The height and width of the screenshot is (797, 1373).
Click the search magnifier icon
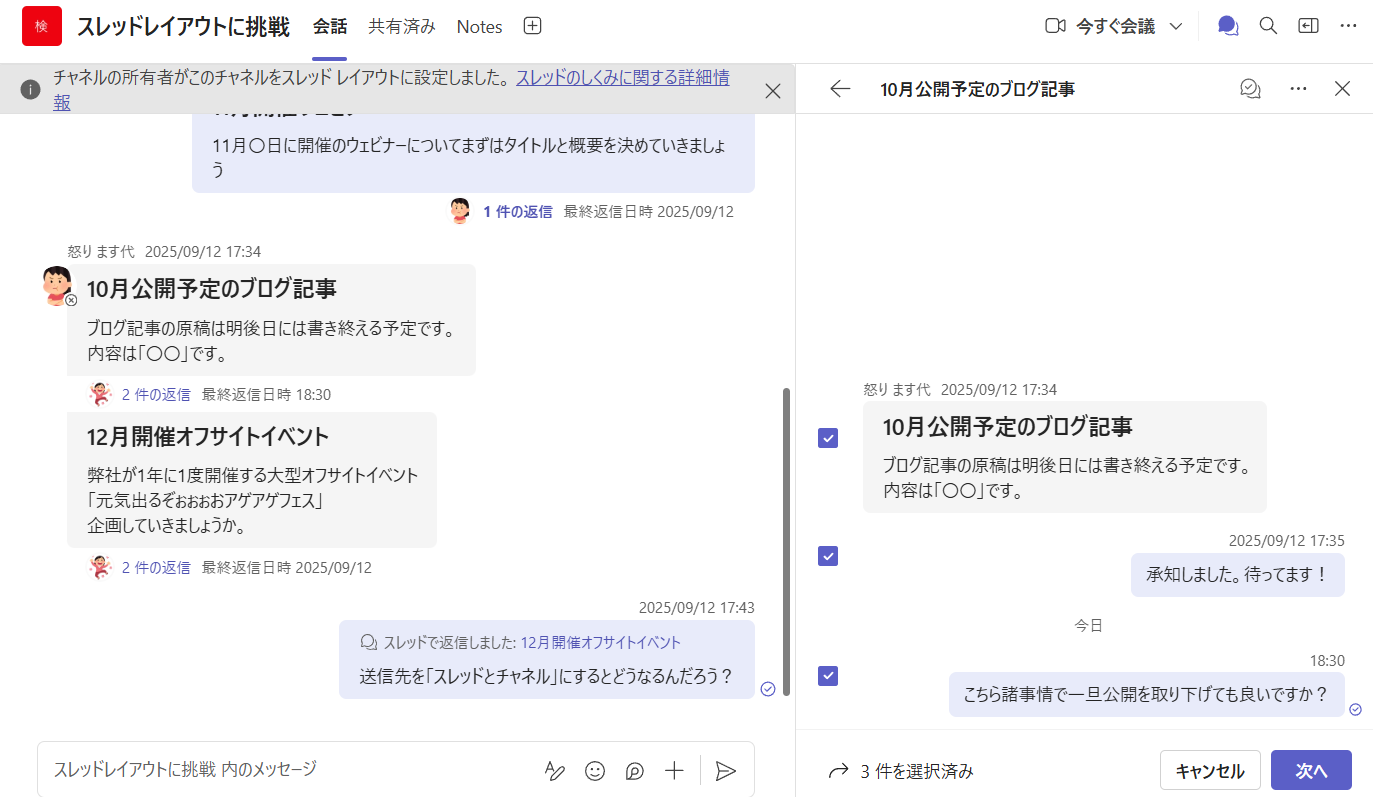tap(1268, 26)
